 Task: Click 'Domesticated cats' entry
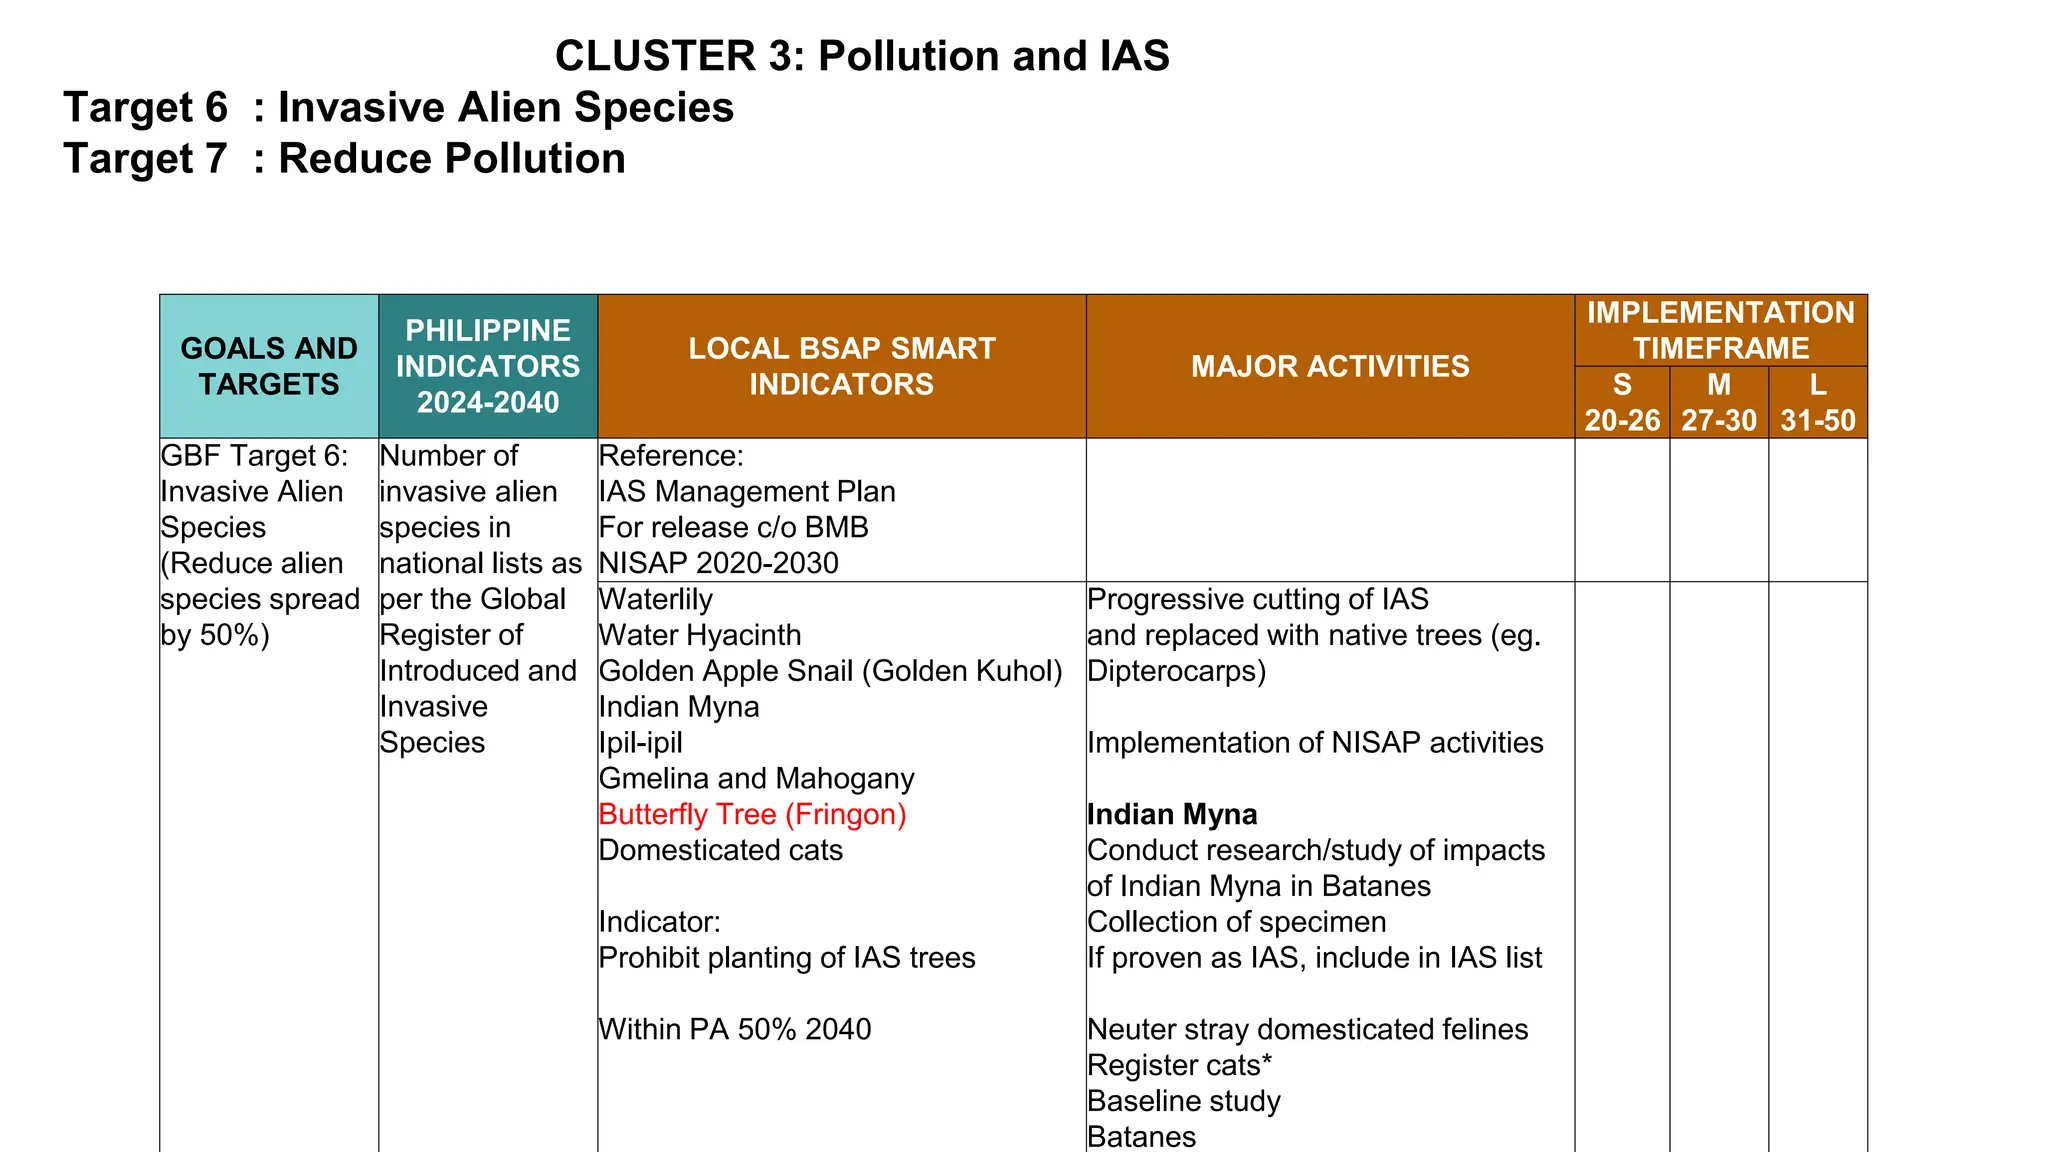coord(721,850)
